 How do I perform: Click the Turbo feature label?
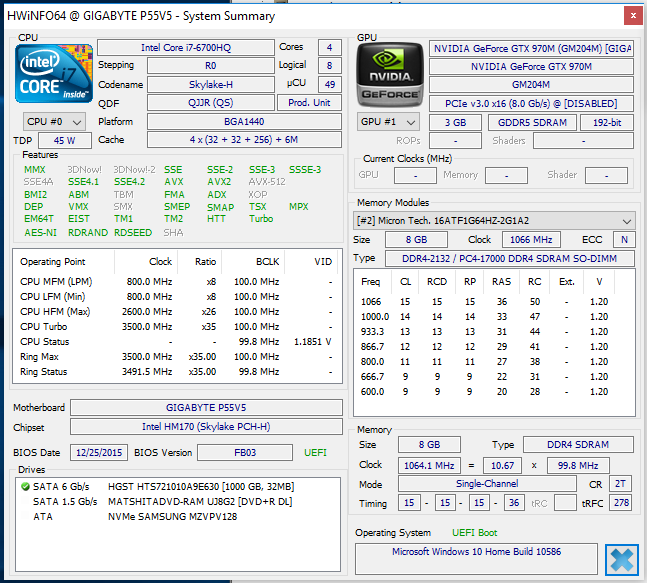tap(261, 219)
